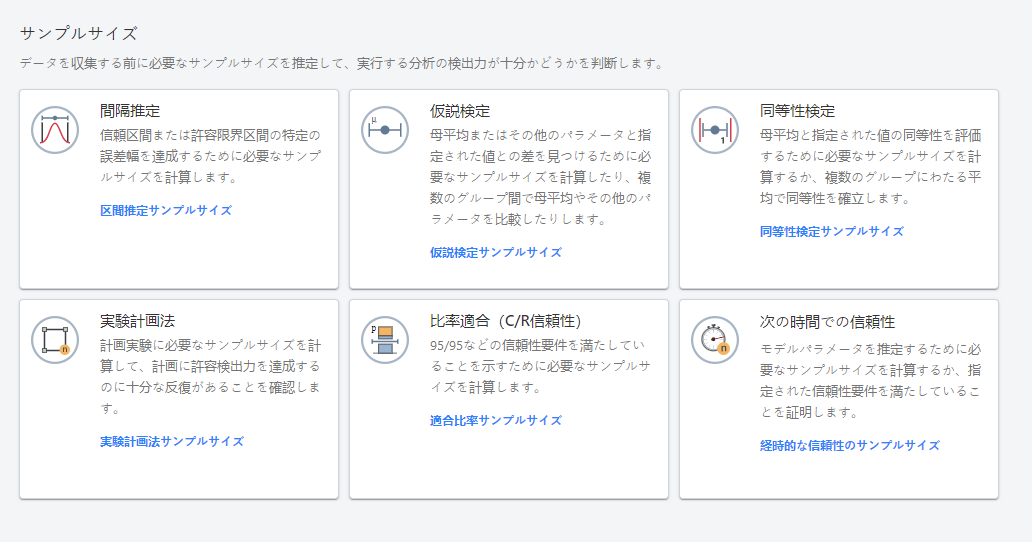Open the 同等性検定サンプルサイズ link

[832, 232]
